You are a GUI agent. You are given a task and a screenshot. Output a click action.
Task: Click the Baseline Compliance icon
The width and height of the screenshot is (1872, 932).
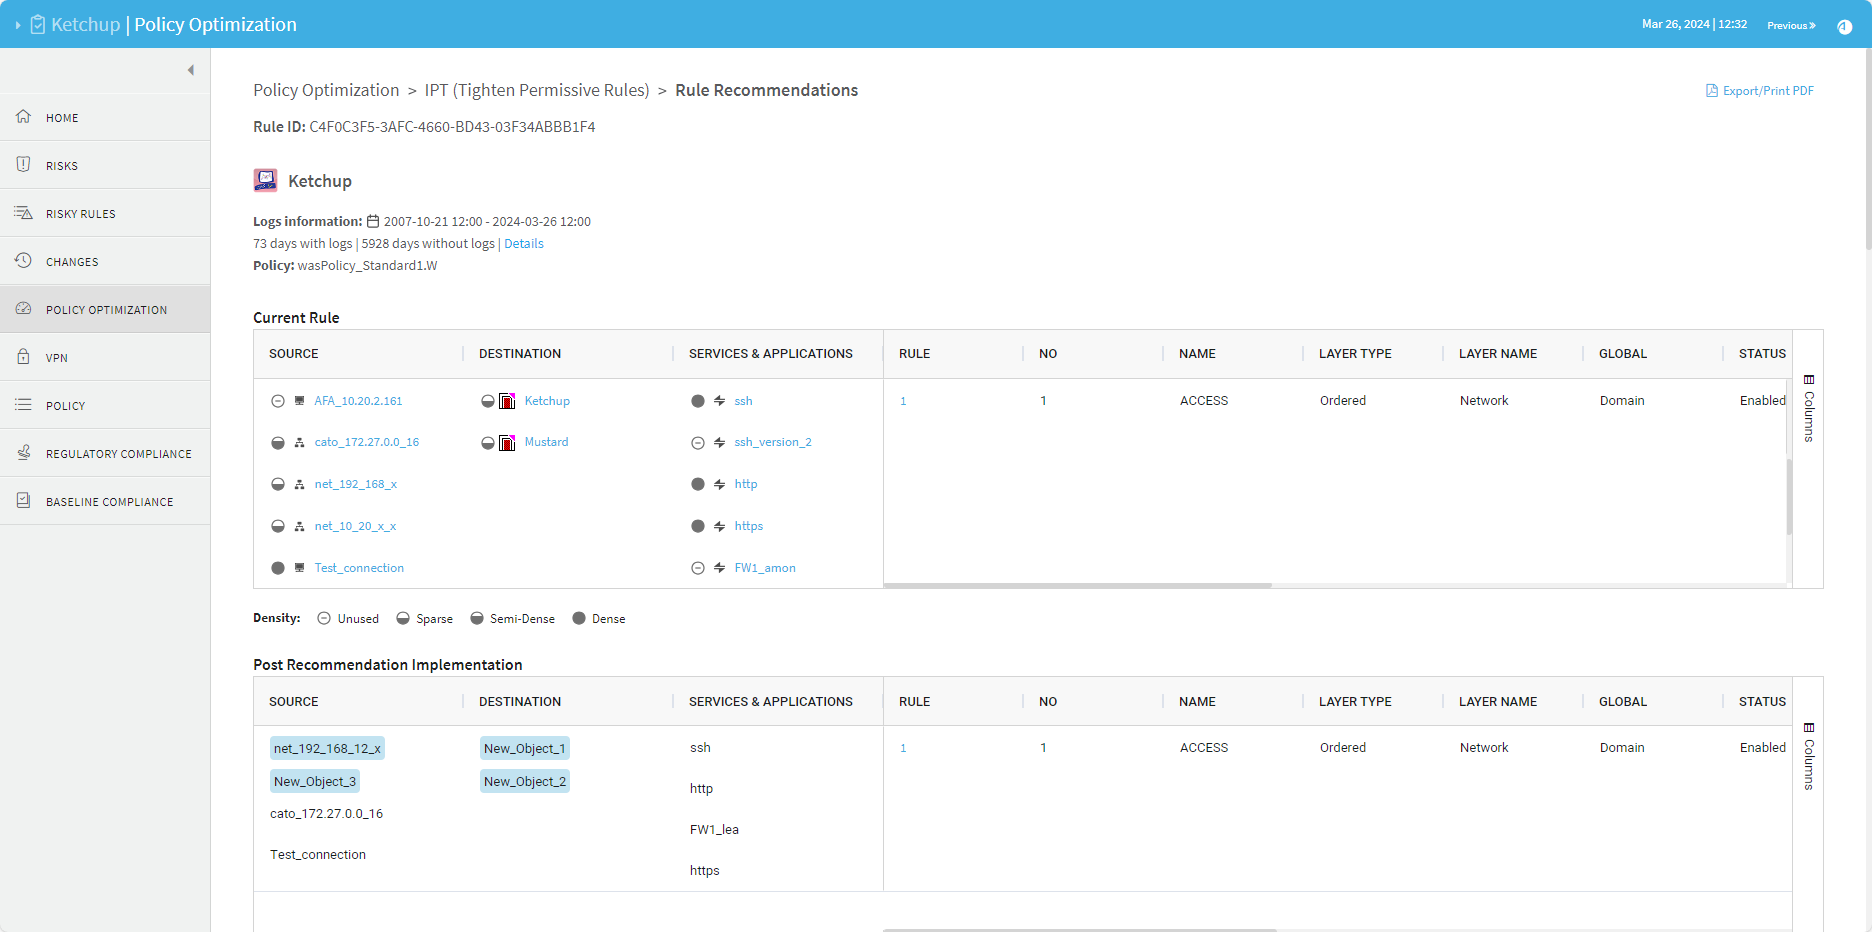(23, 501)
